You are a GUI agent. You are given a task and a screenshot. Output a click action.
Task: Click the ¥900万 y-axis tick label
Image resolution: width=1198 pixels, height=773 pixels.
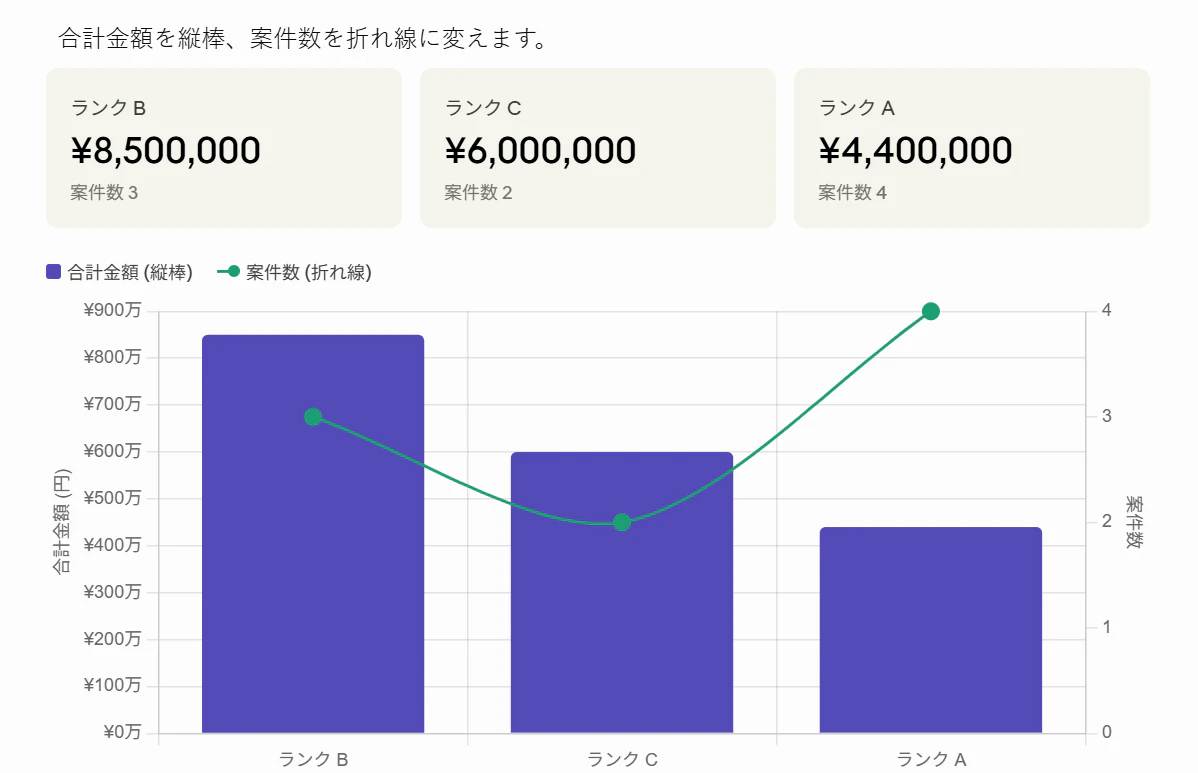(112, 310)
